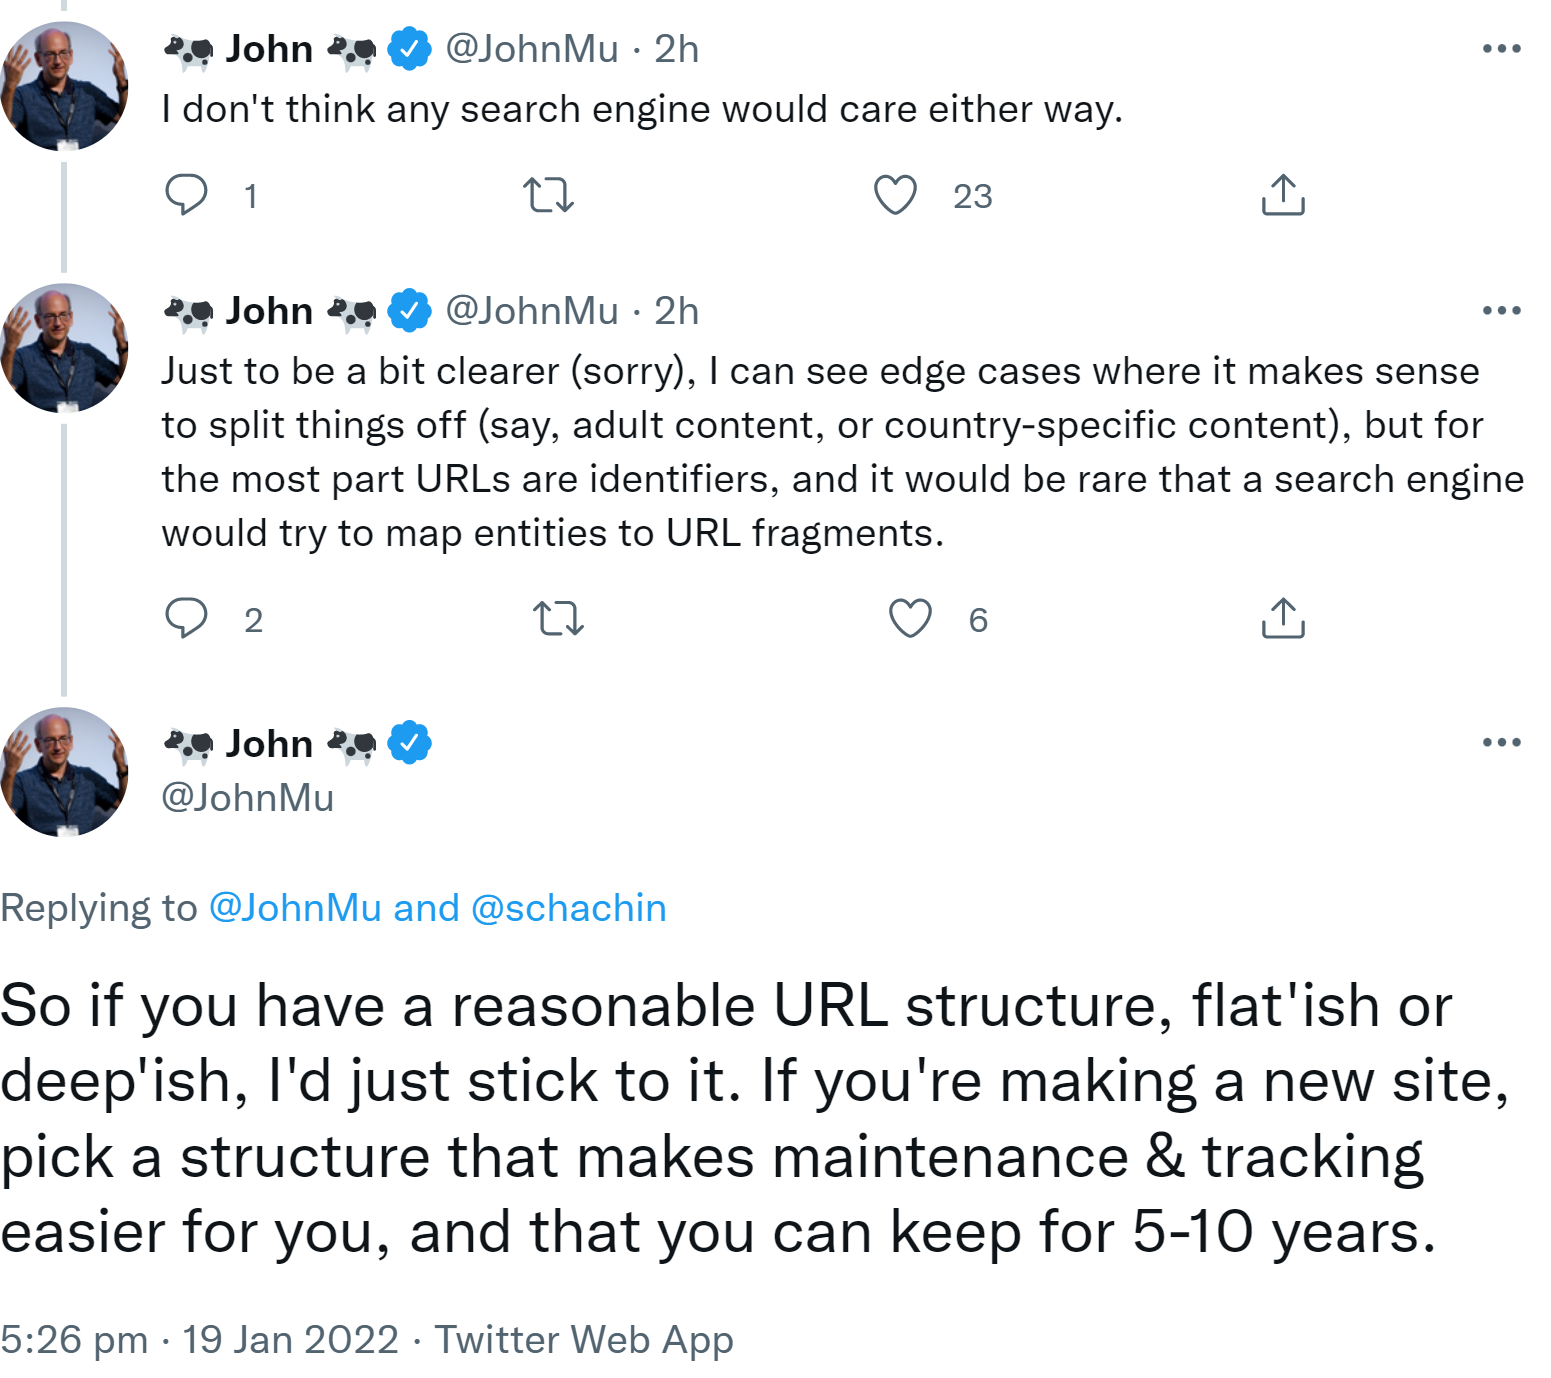1551x1378 pixels.
Task: Retweet the tweet about URL fragments
Action: pos(558,618)
